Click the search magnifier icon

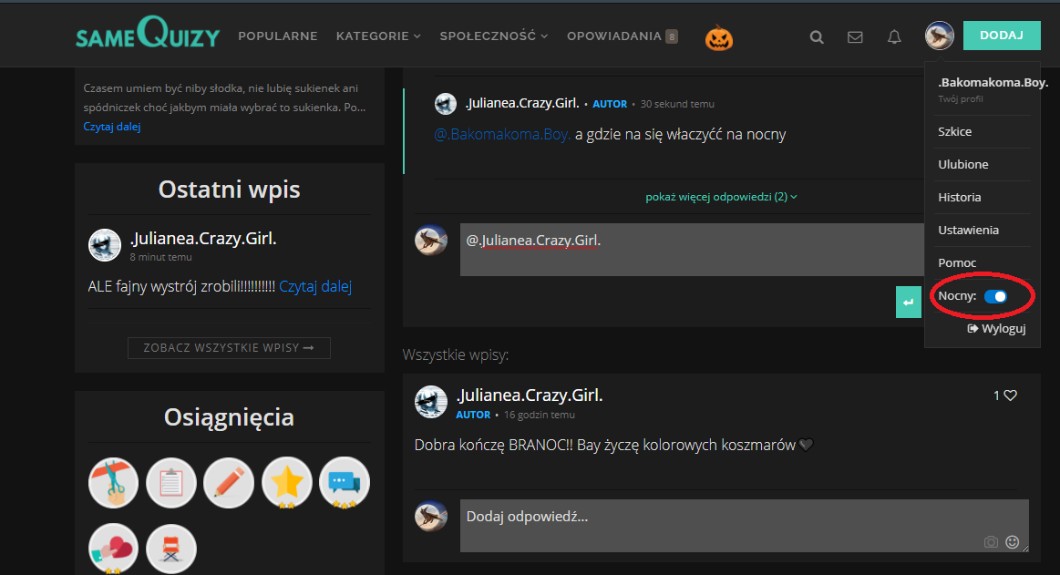coord(817,37)
